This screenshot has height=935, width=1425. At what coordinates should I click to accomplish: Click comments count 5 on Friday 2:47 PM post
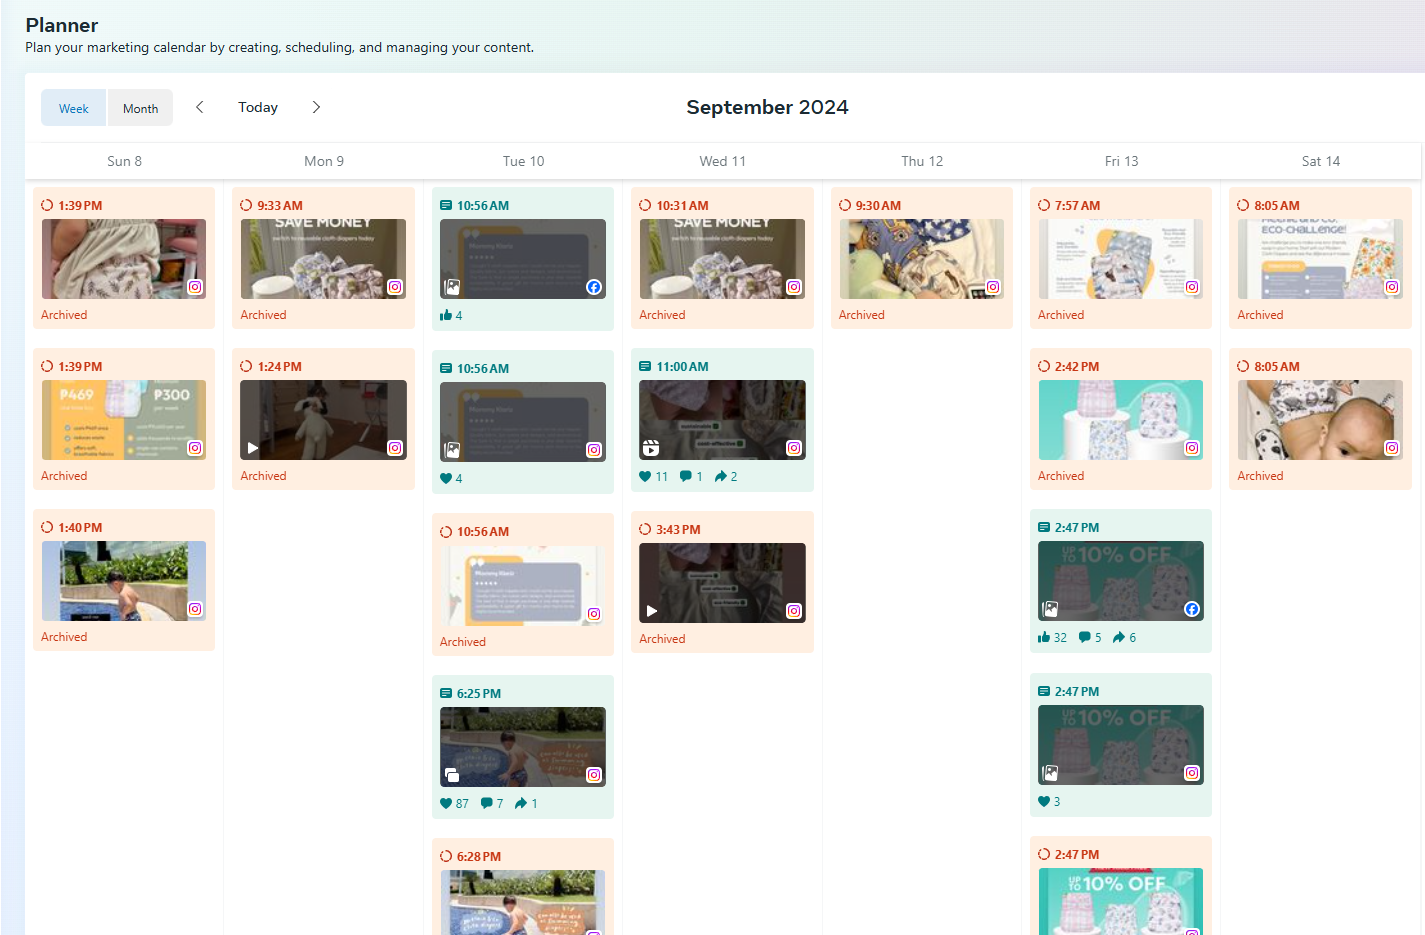[1090, 637]
